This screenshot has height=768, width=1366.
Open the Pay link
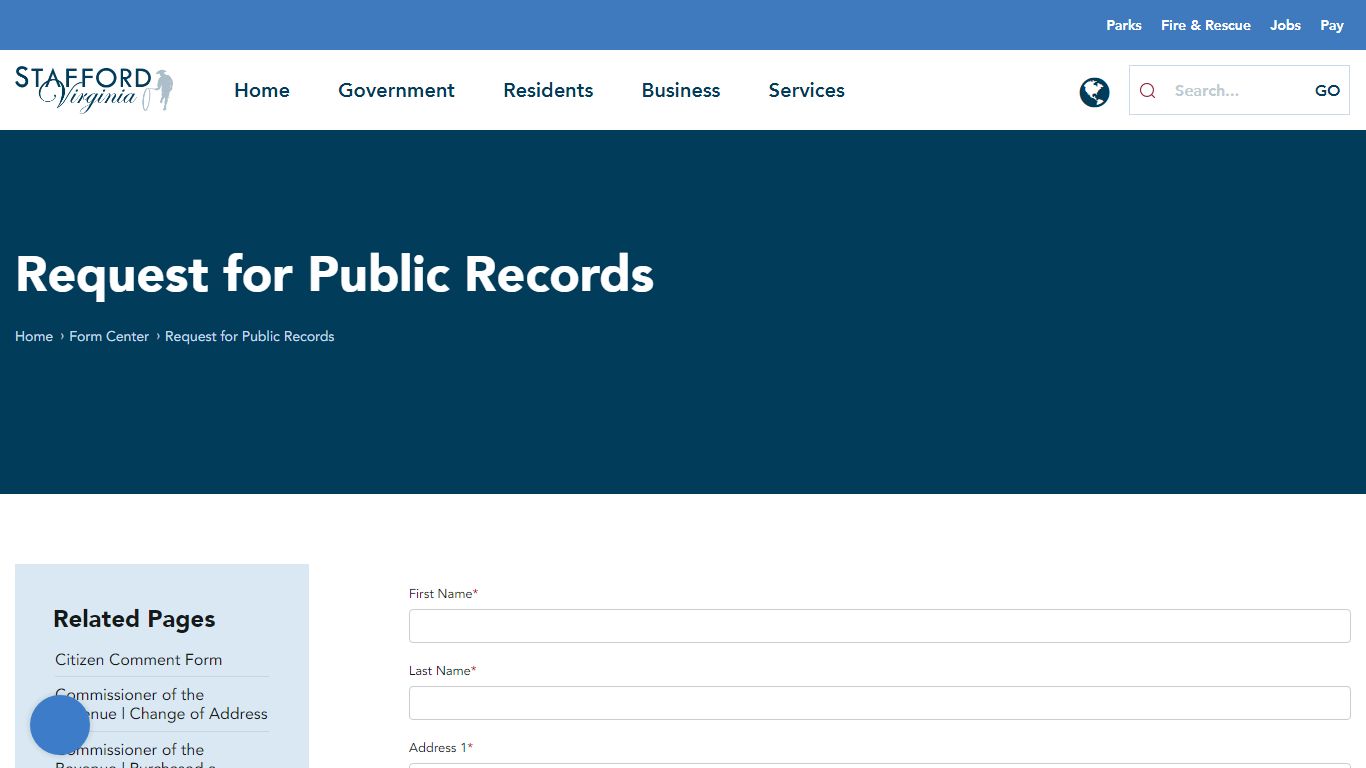(x=1332, y=25)
